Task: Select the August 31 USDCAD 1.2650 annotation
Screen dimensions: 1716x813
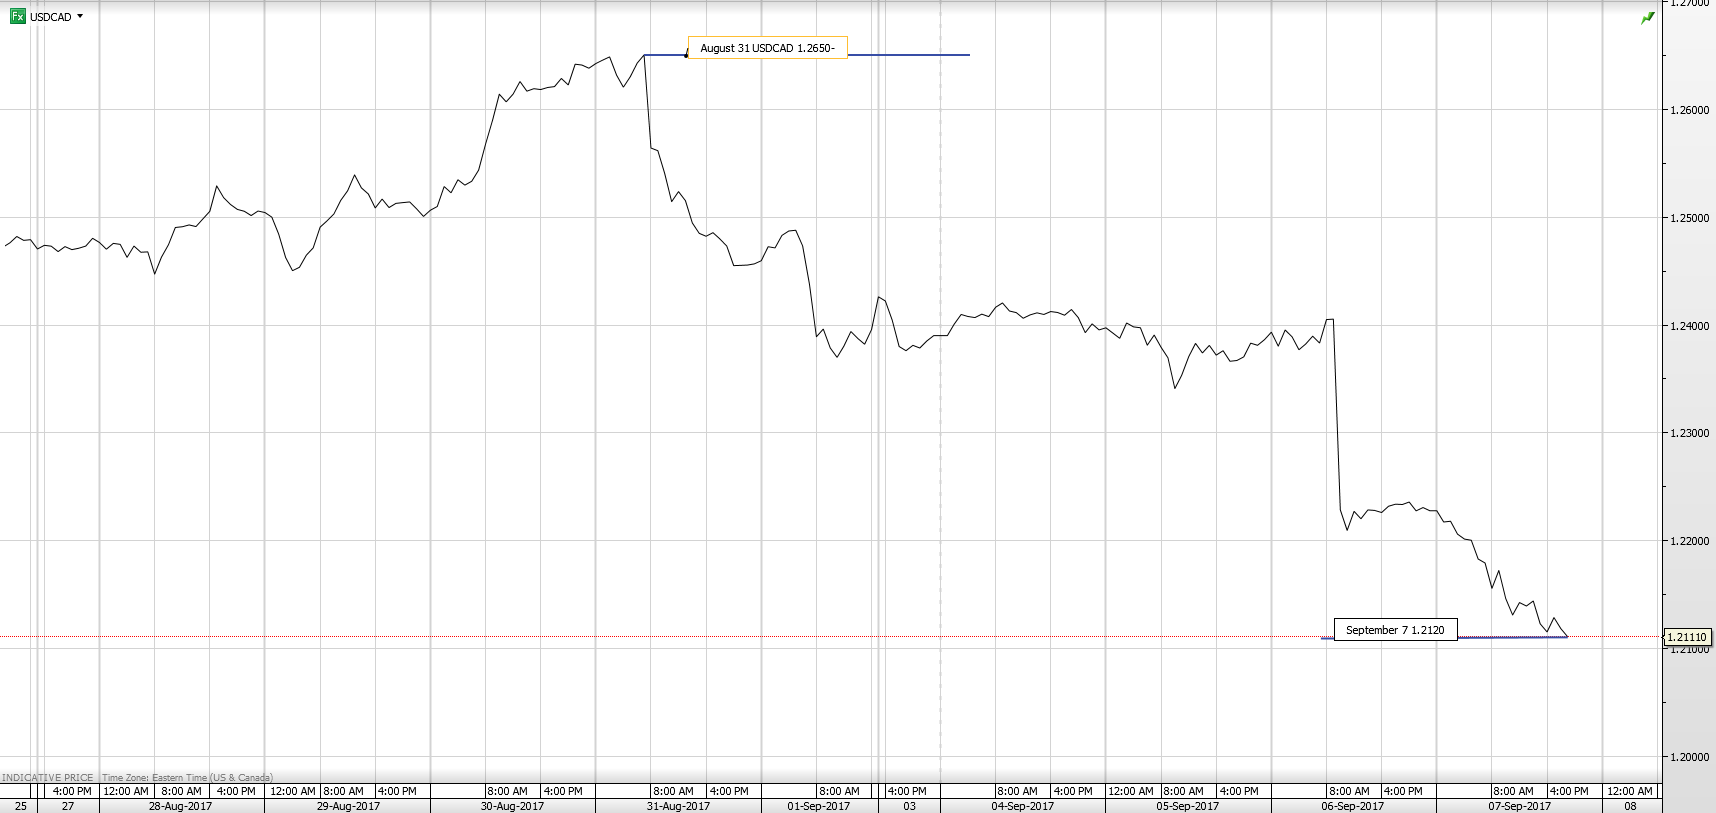Action: [x=767, y=48]
